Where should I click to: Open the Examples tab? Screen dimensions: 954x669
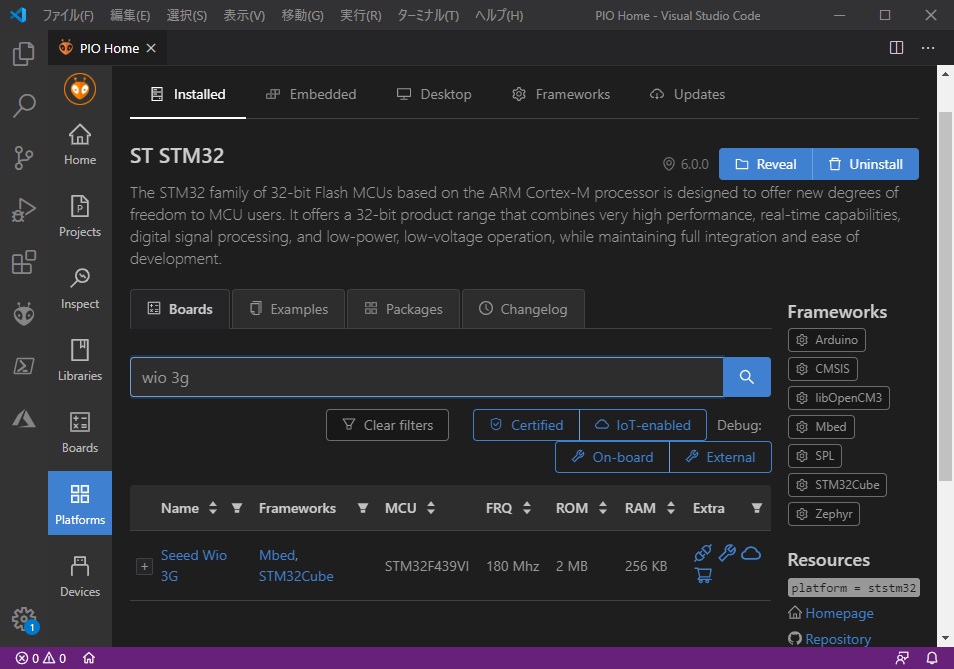point(288,309)
